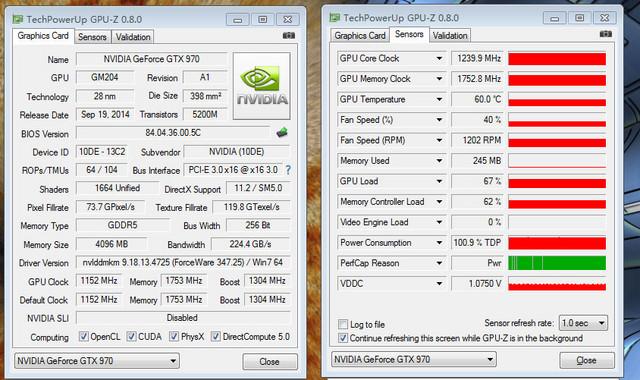Open the GPU Core Clock sensor dropdown
Screen dimensions: 640x380
(439, 58)
